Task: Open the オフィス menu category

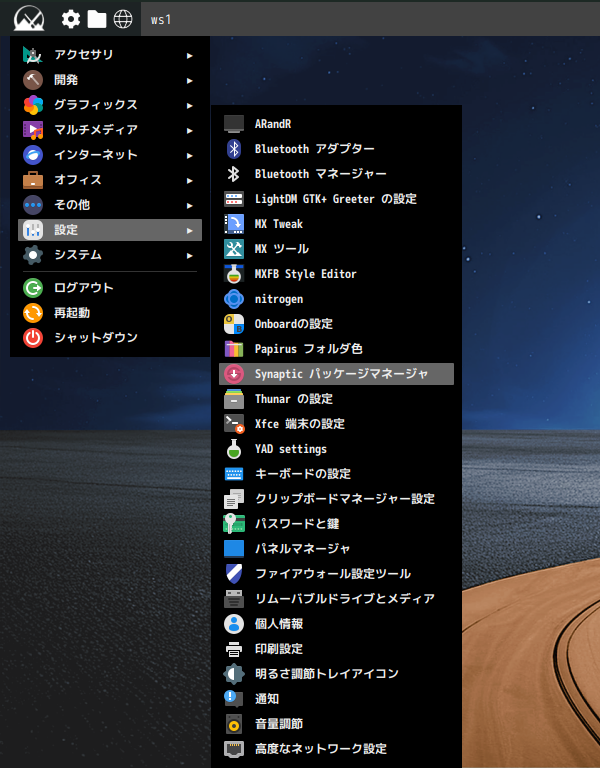Action: 110,180
